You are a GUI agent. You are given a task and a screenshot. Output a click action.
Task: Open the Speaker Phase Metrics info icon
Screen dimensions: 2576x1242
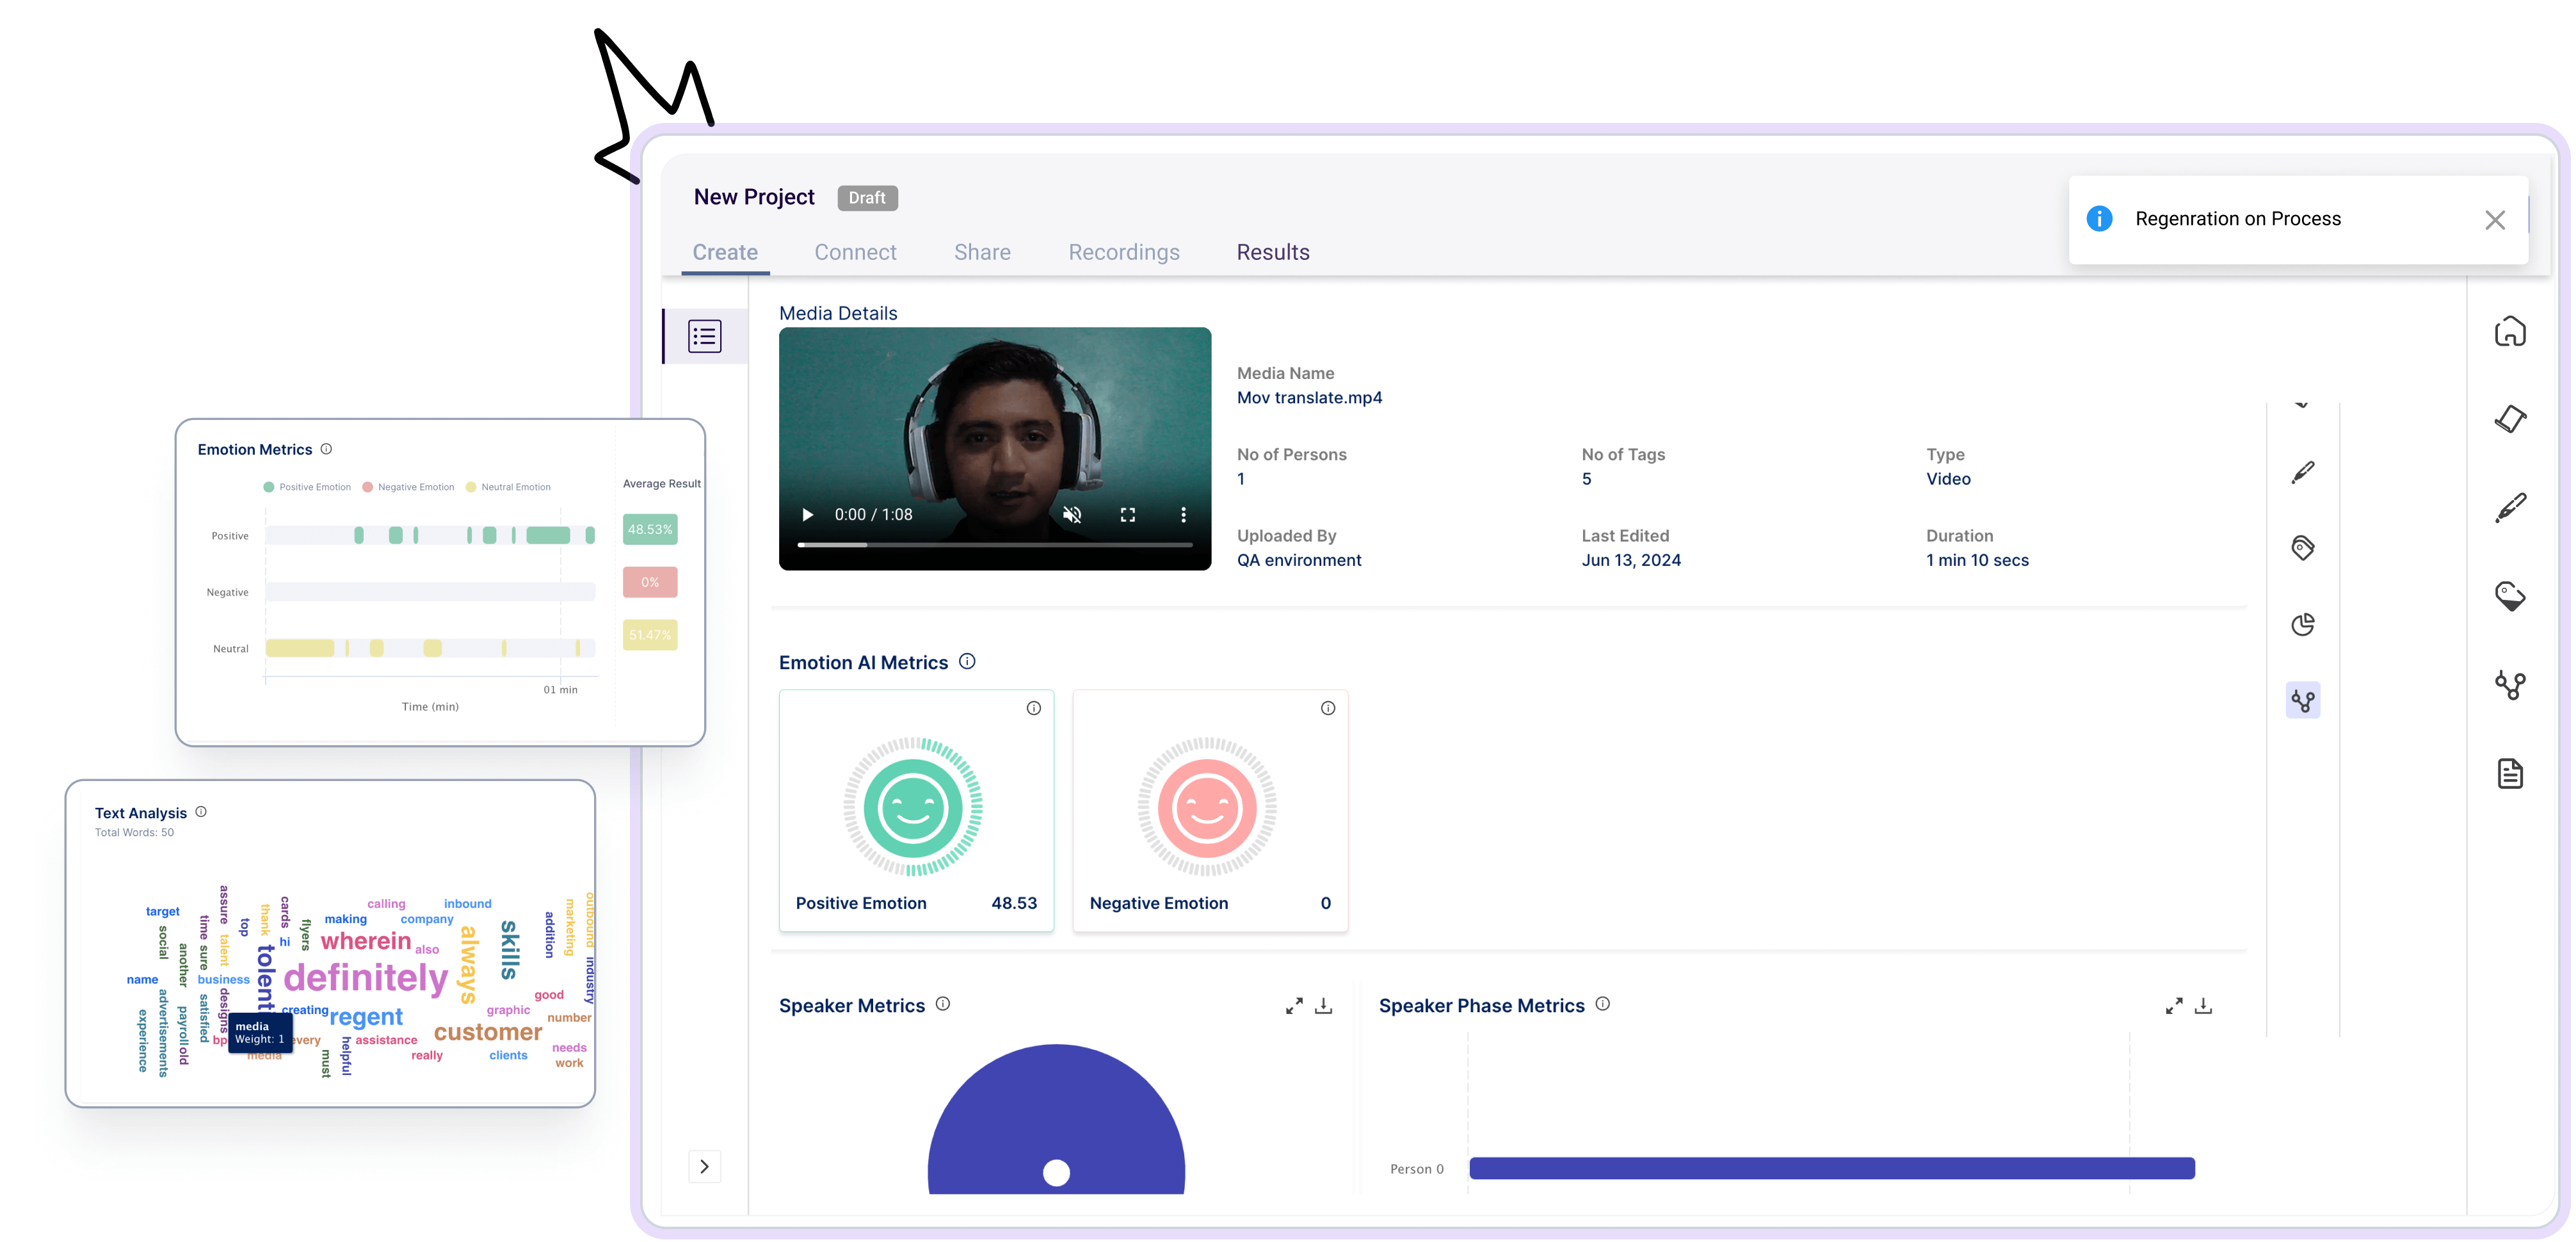(x=1603, y=1004)
